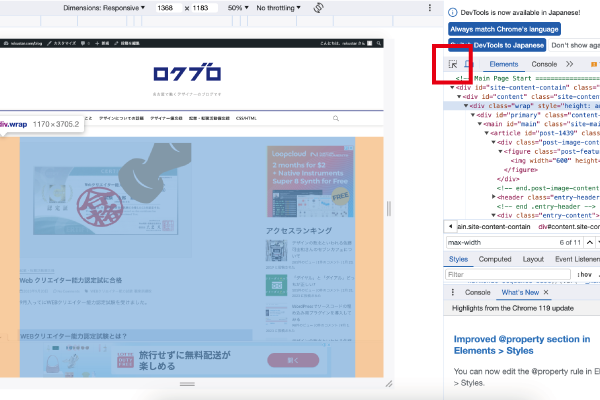Click the ログブロ site logo
The height and width of the screenshot is (400, 600).
click(187, 72)
